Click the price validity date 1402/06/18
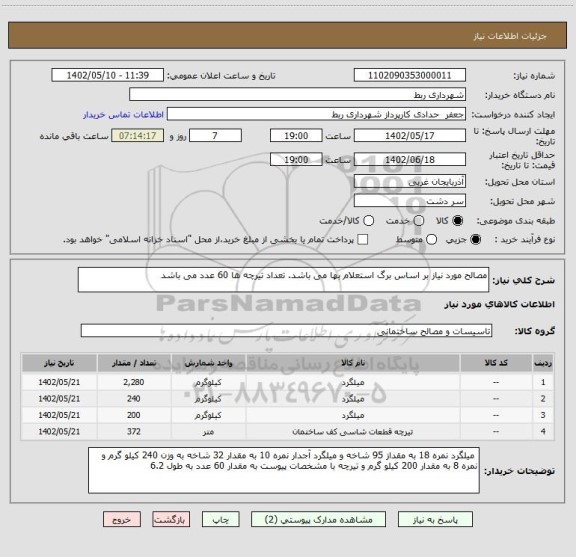Screen dimensions: 576x557 [x=410, y=159]
